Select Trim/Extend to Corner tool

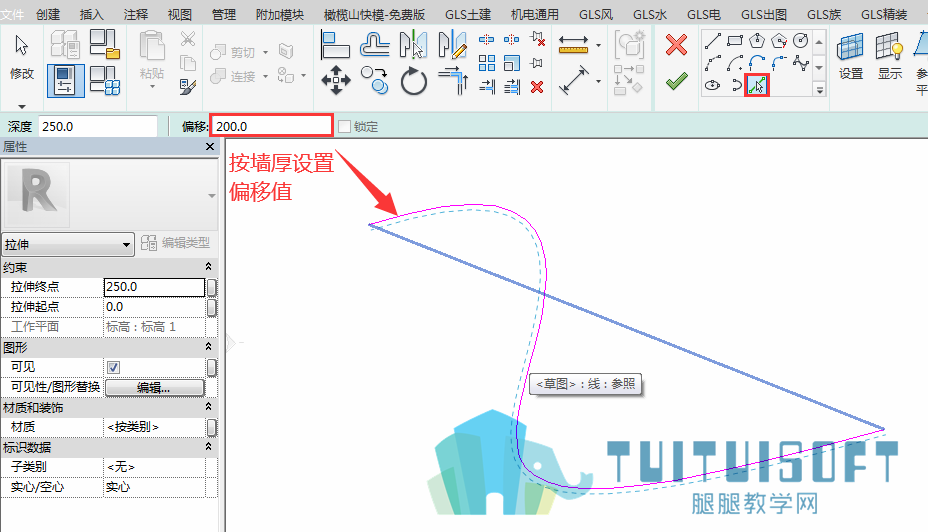coord(453,80)
